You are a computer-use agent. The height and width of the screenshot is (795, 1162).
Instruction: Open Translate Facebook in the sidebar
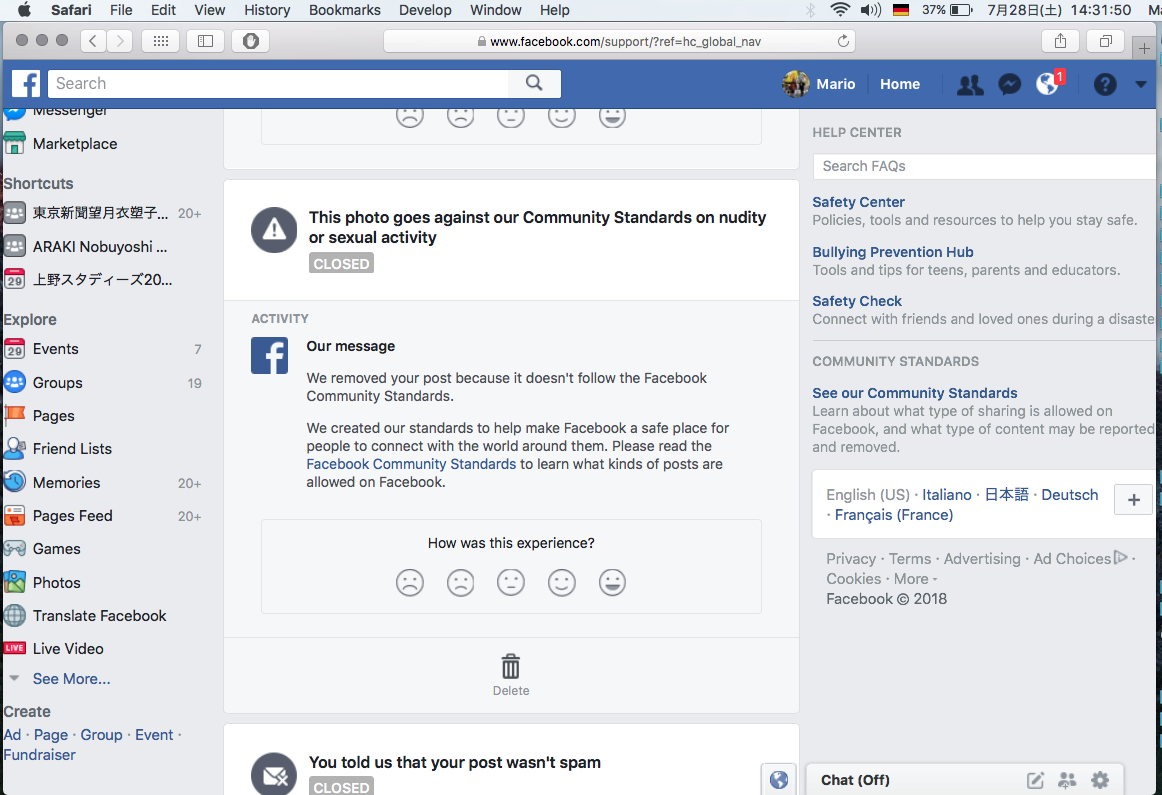point(99,616)
